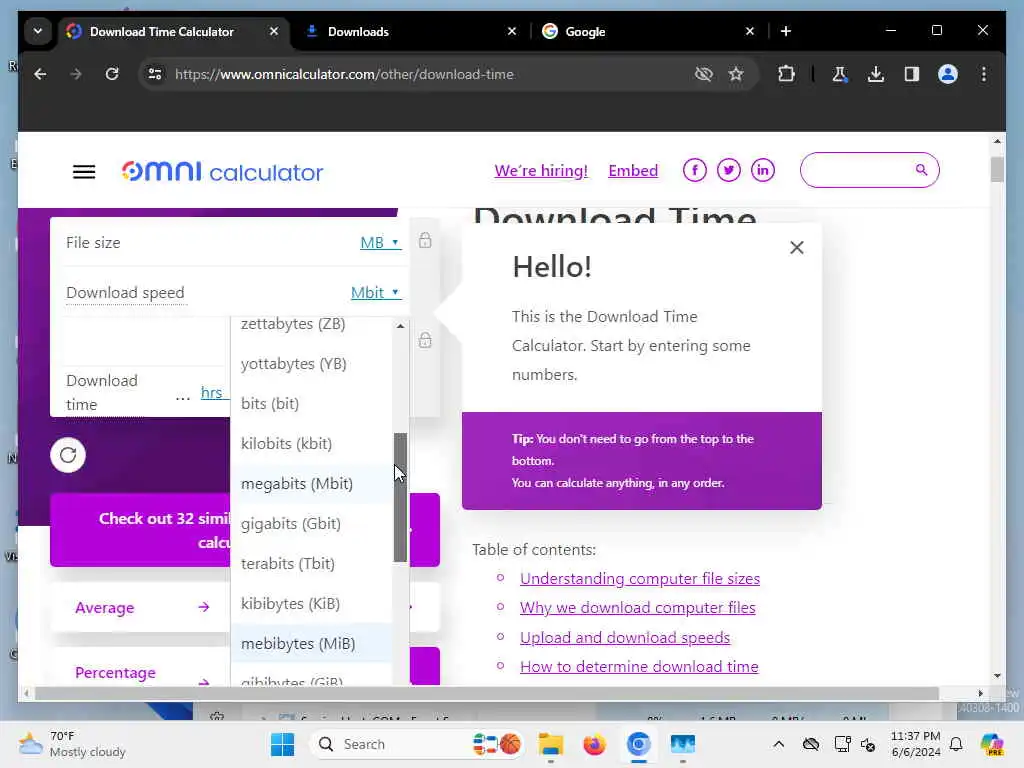The width and height of the screenshot is (1024, 768).
Task: Open Why we download computer files link
Action: click(637, 607)
